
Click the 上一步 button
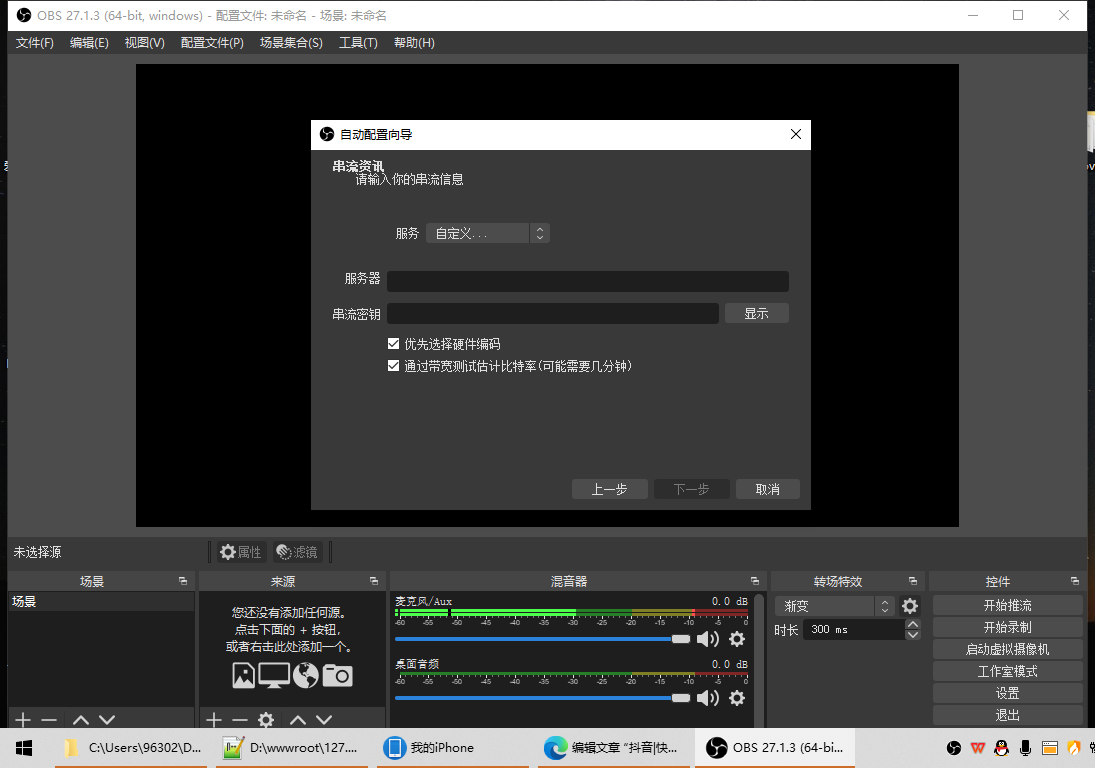coord(610,489)
